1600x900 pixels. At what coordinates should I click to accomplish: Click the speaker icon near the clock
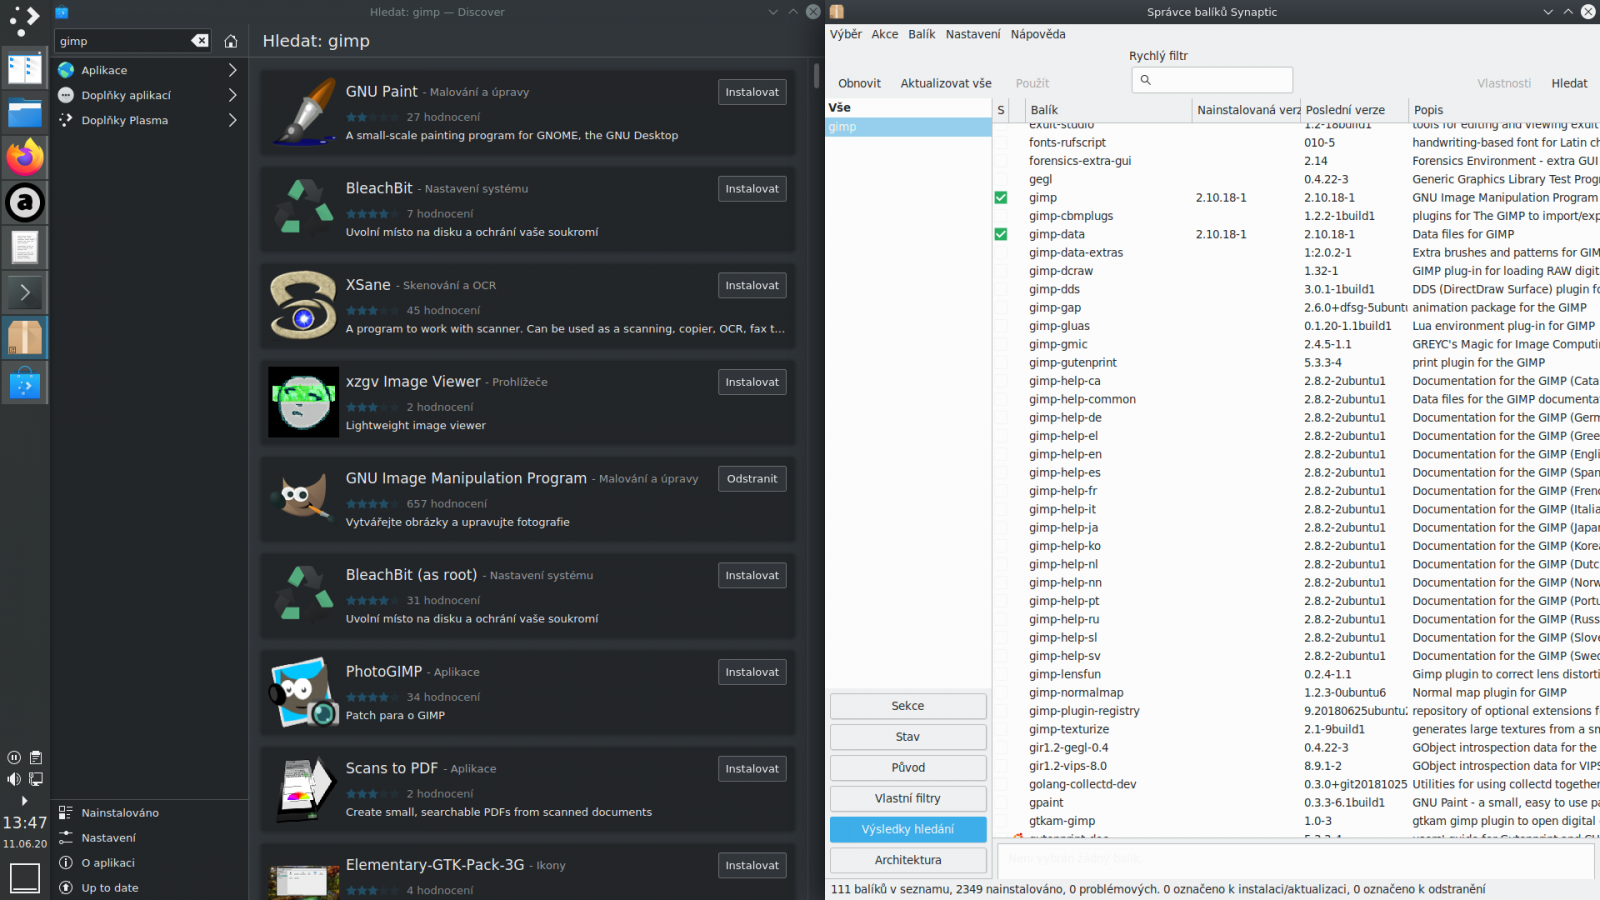[x=13, y=779]
